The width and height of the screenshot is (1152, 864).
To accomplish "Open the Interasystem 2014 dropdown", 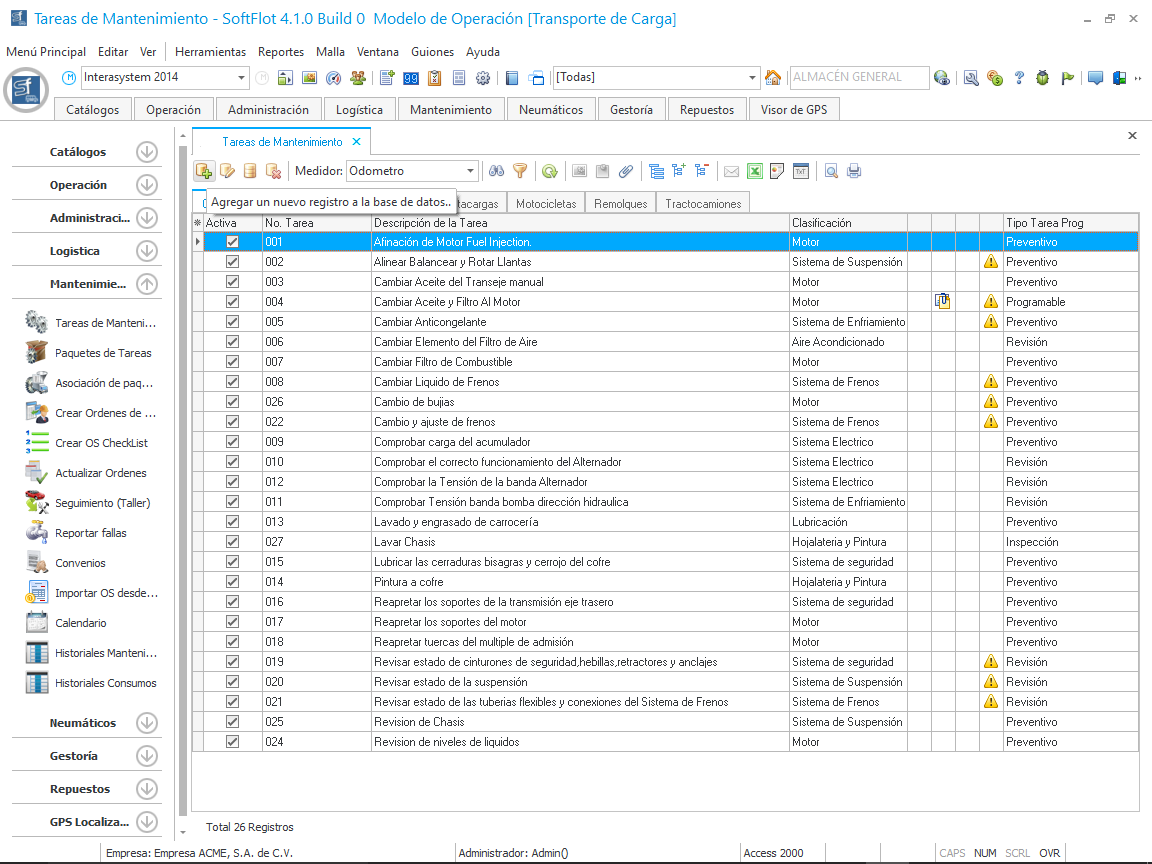I will click(242, 78).
